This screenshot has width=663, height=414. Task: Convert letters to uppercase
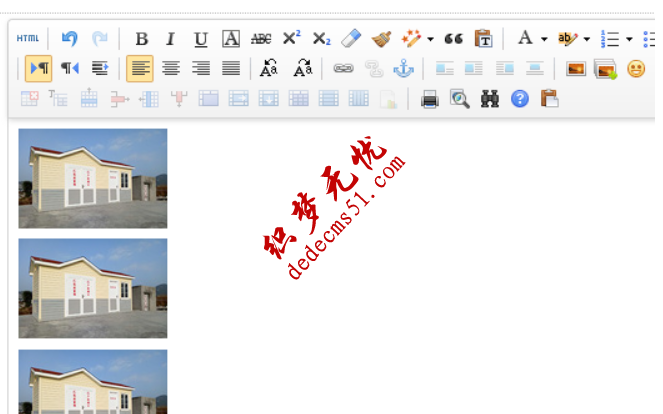[269, 68]
